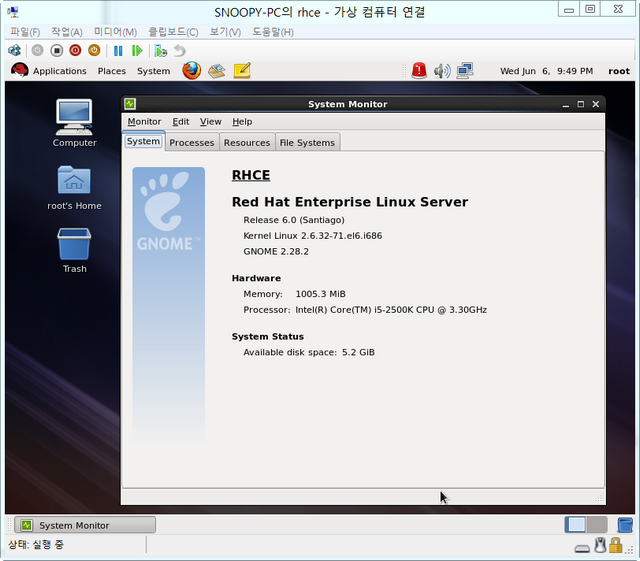Image resolution: width=640 pixels, height=561 pixels.
Task: Click the lock icon in the status bar
Action: pos(616,545)
